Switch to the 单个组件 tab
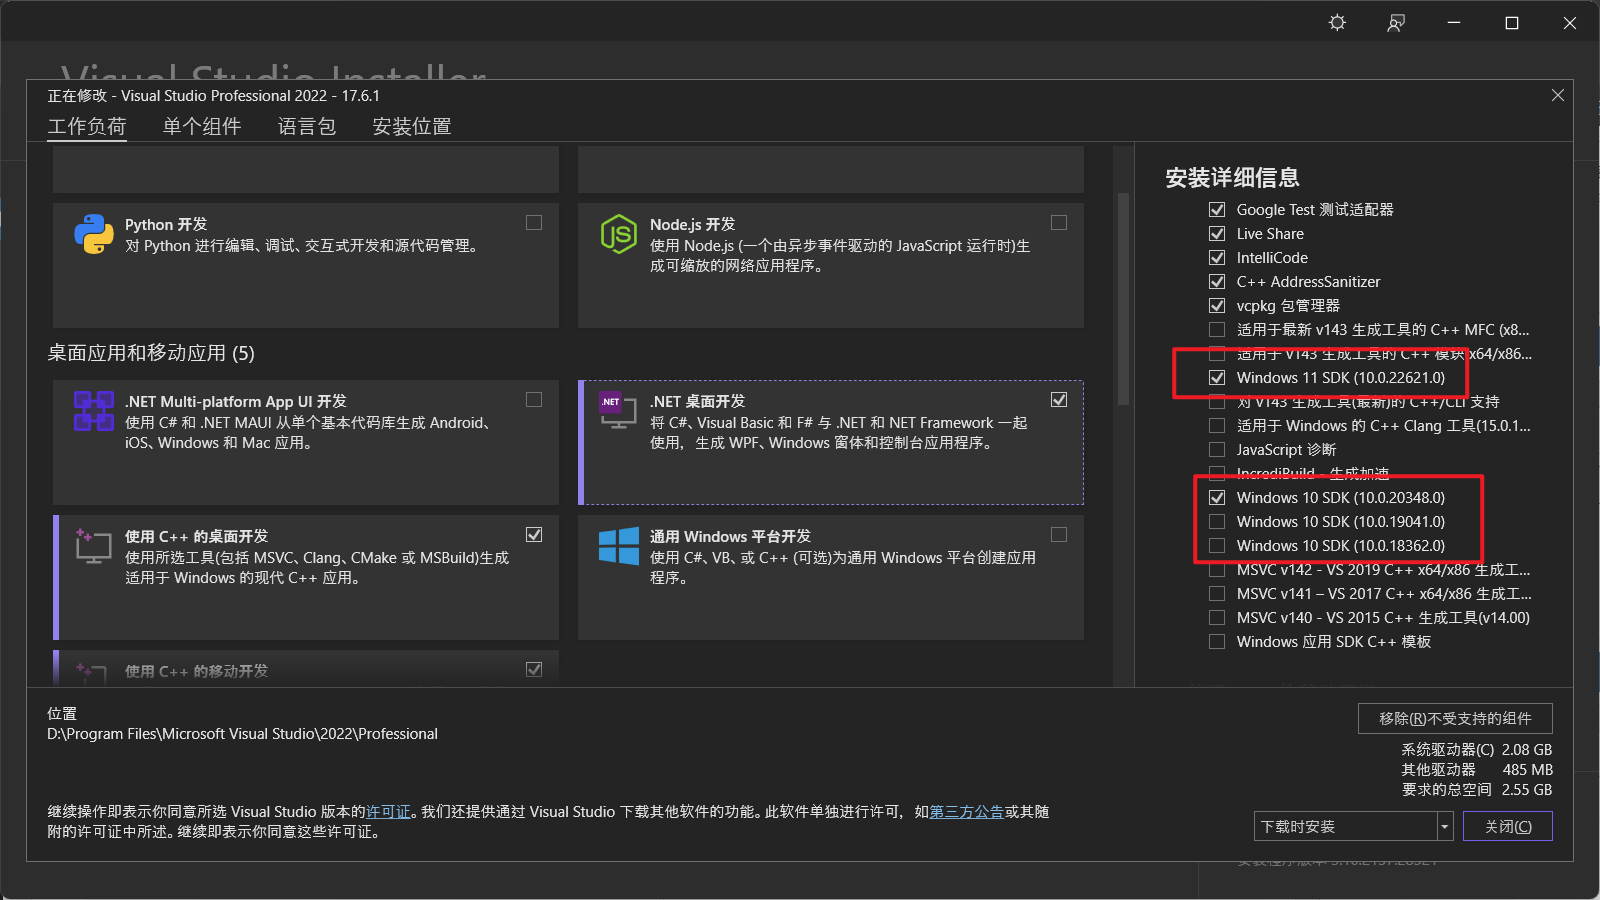The image size is (1600, 900). pos(202,126)
